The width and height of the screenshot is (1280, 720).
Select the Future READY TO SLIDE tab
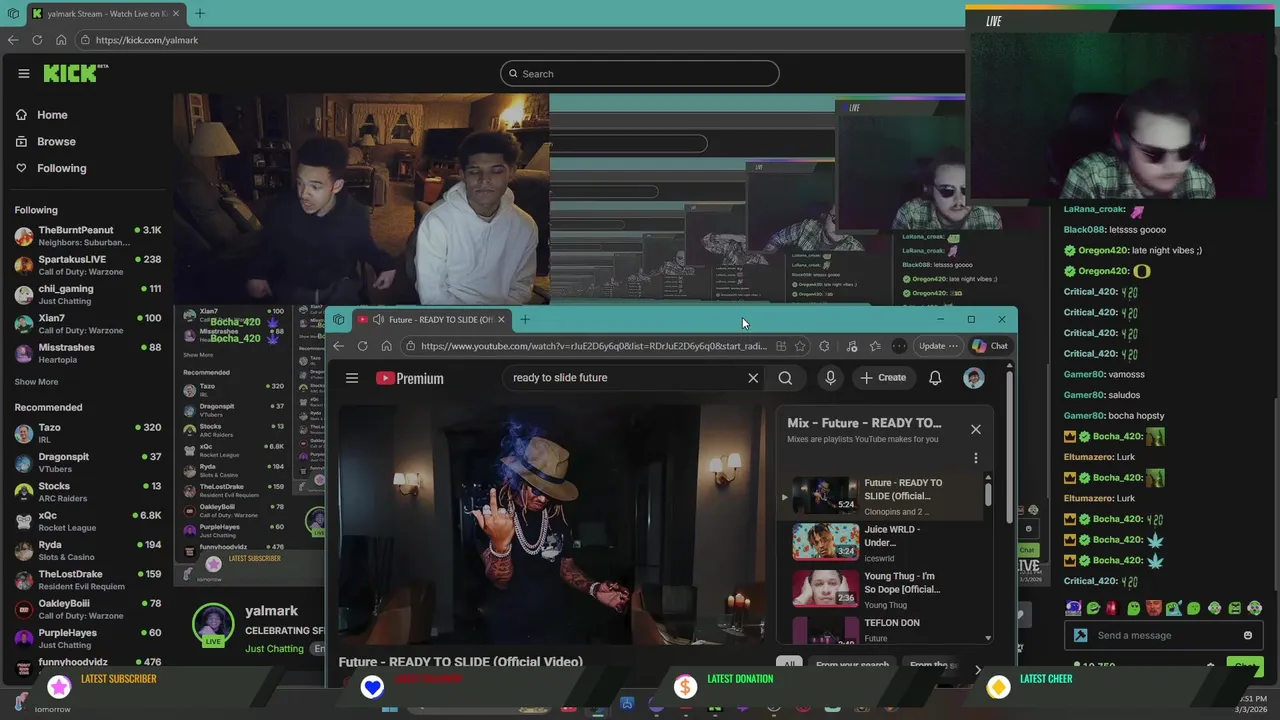coord(430,319)
